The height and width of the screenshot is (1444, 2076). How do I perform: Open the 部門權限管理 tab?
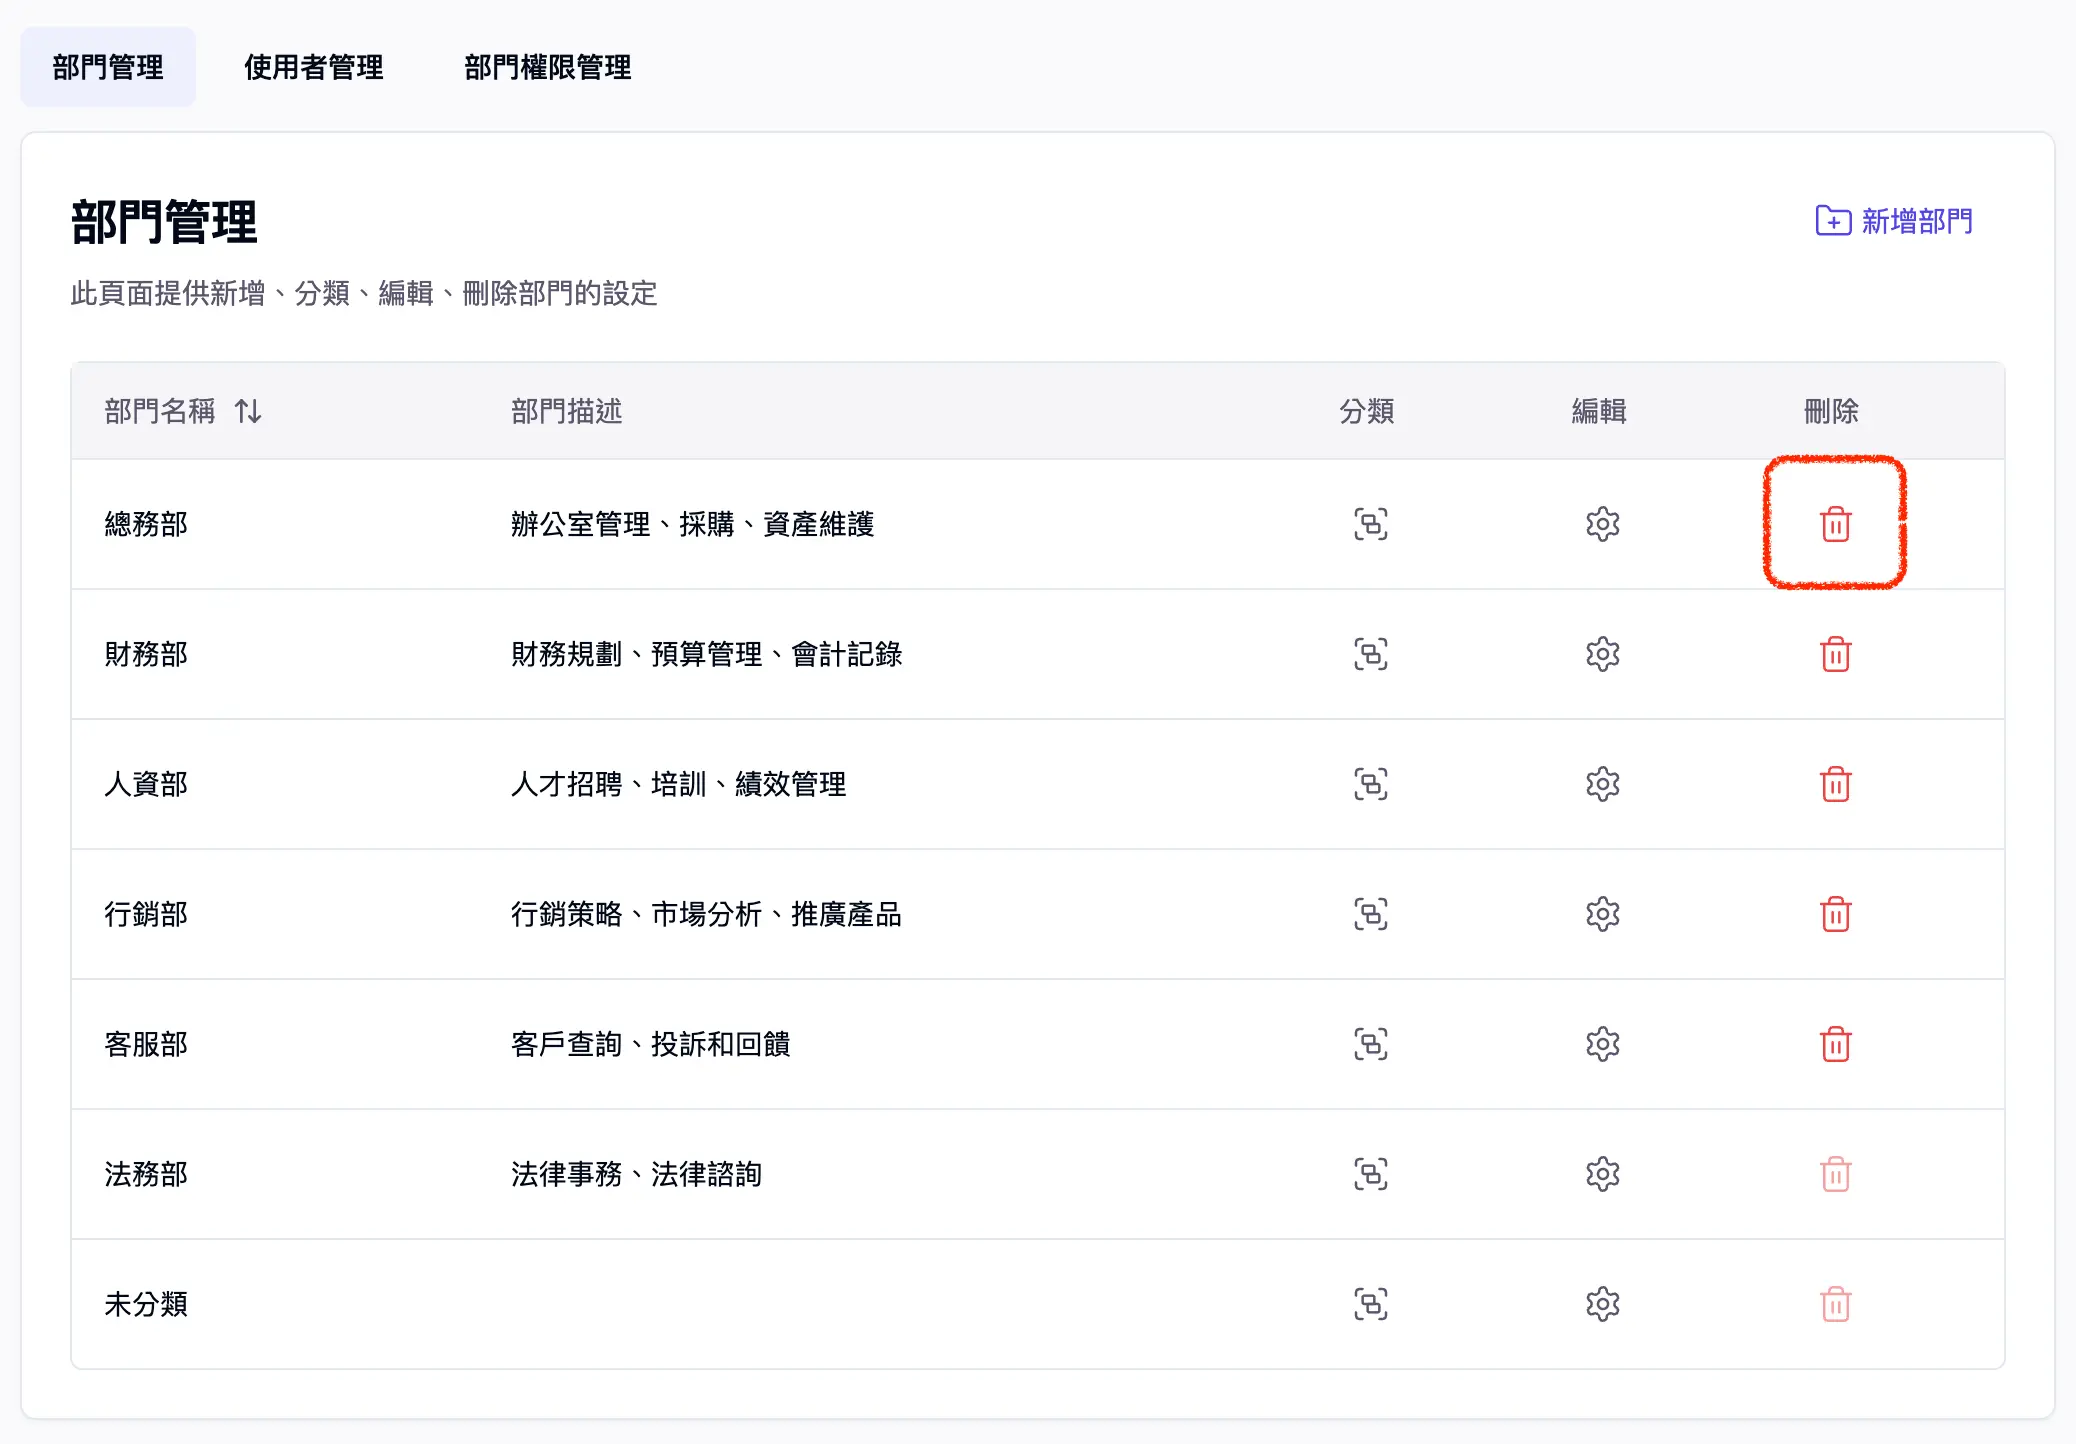pyautogui.click(x=547, y=67)
